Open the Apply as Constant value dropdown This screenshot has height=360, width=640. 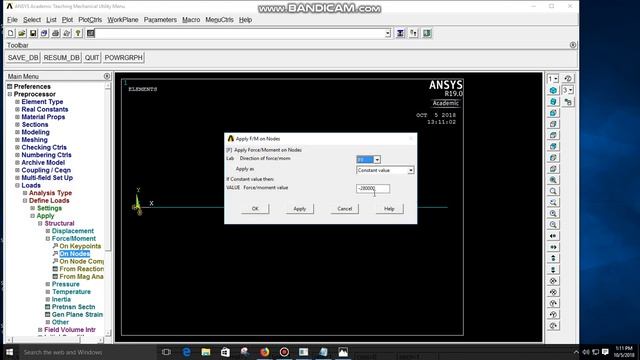point(411,170)
